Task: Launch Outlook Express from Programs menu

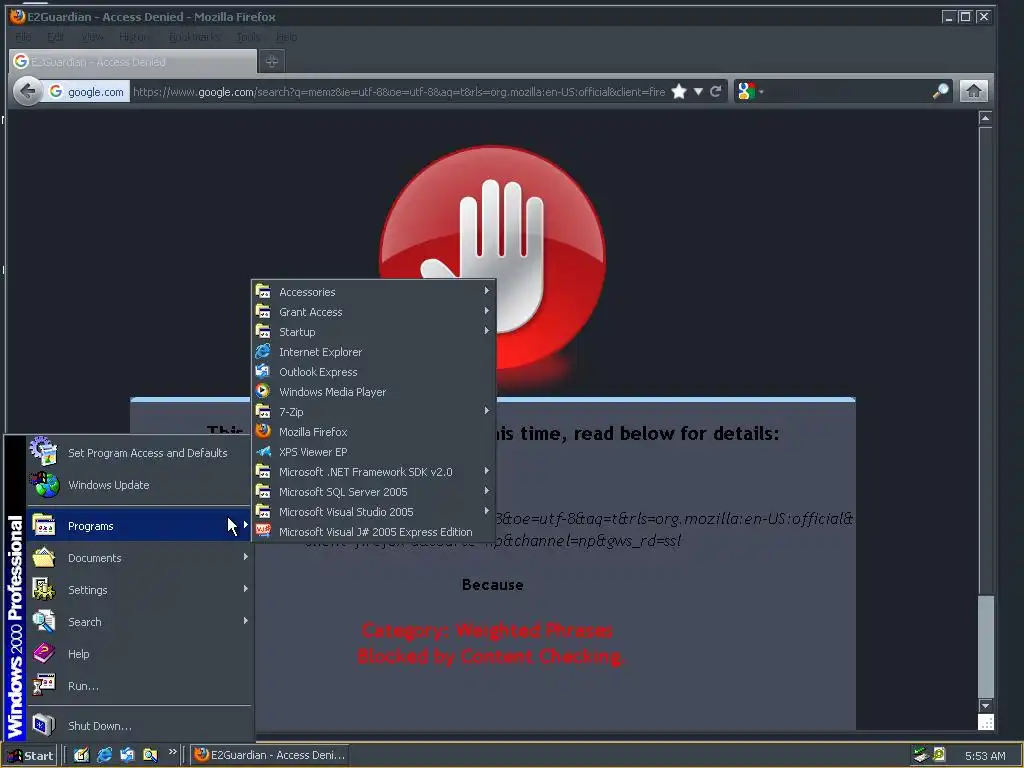Action: pos(374,372)
